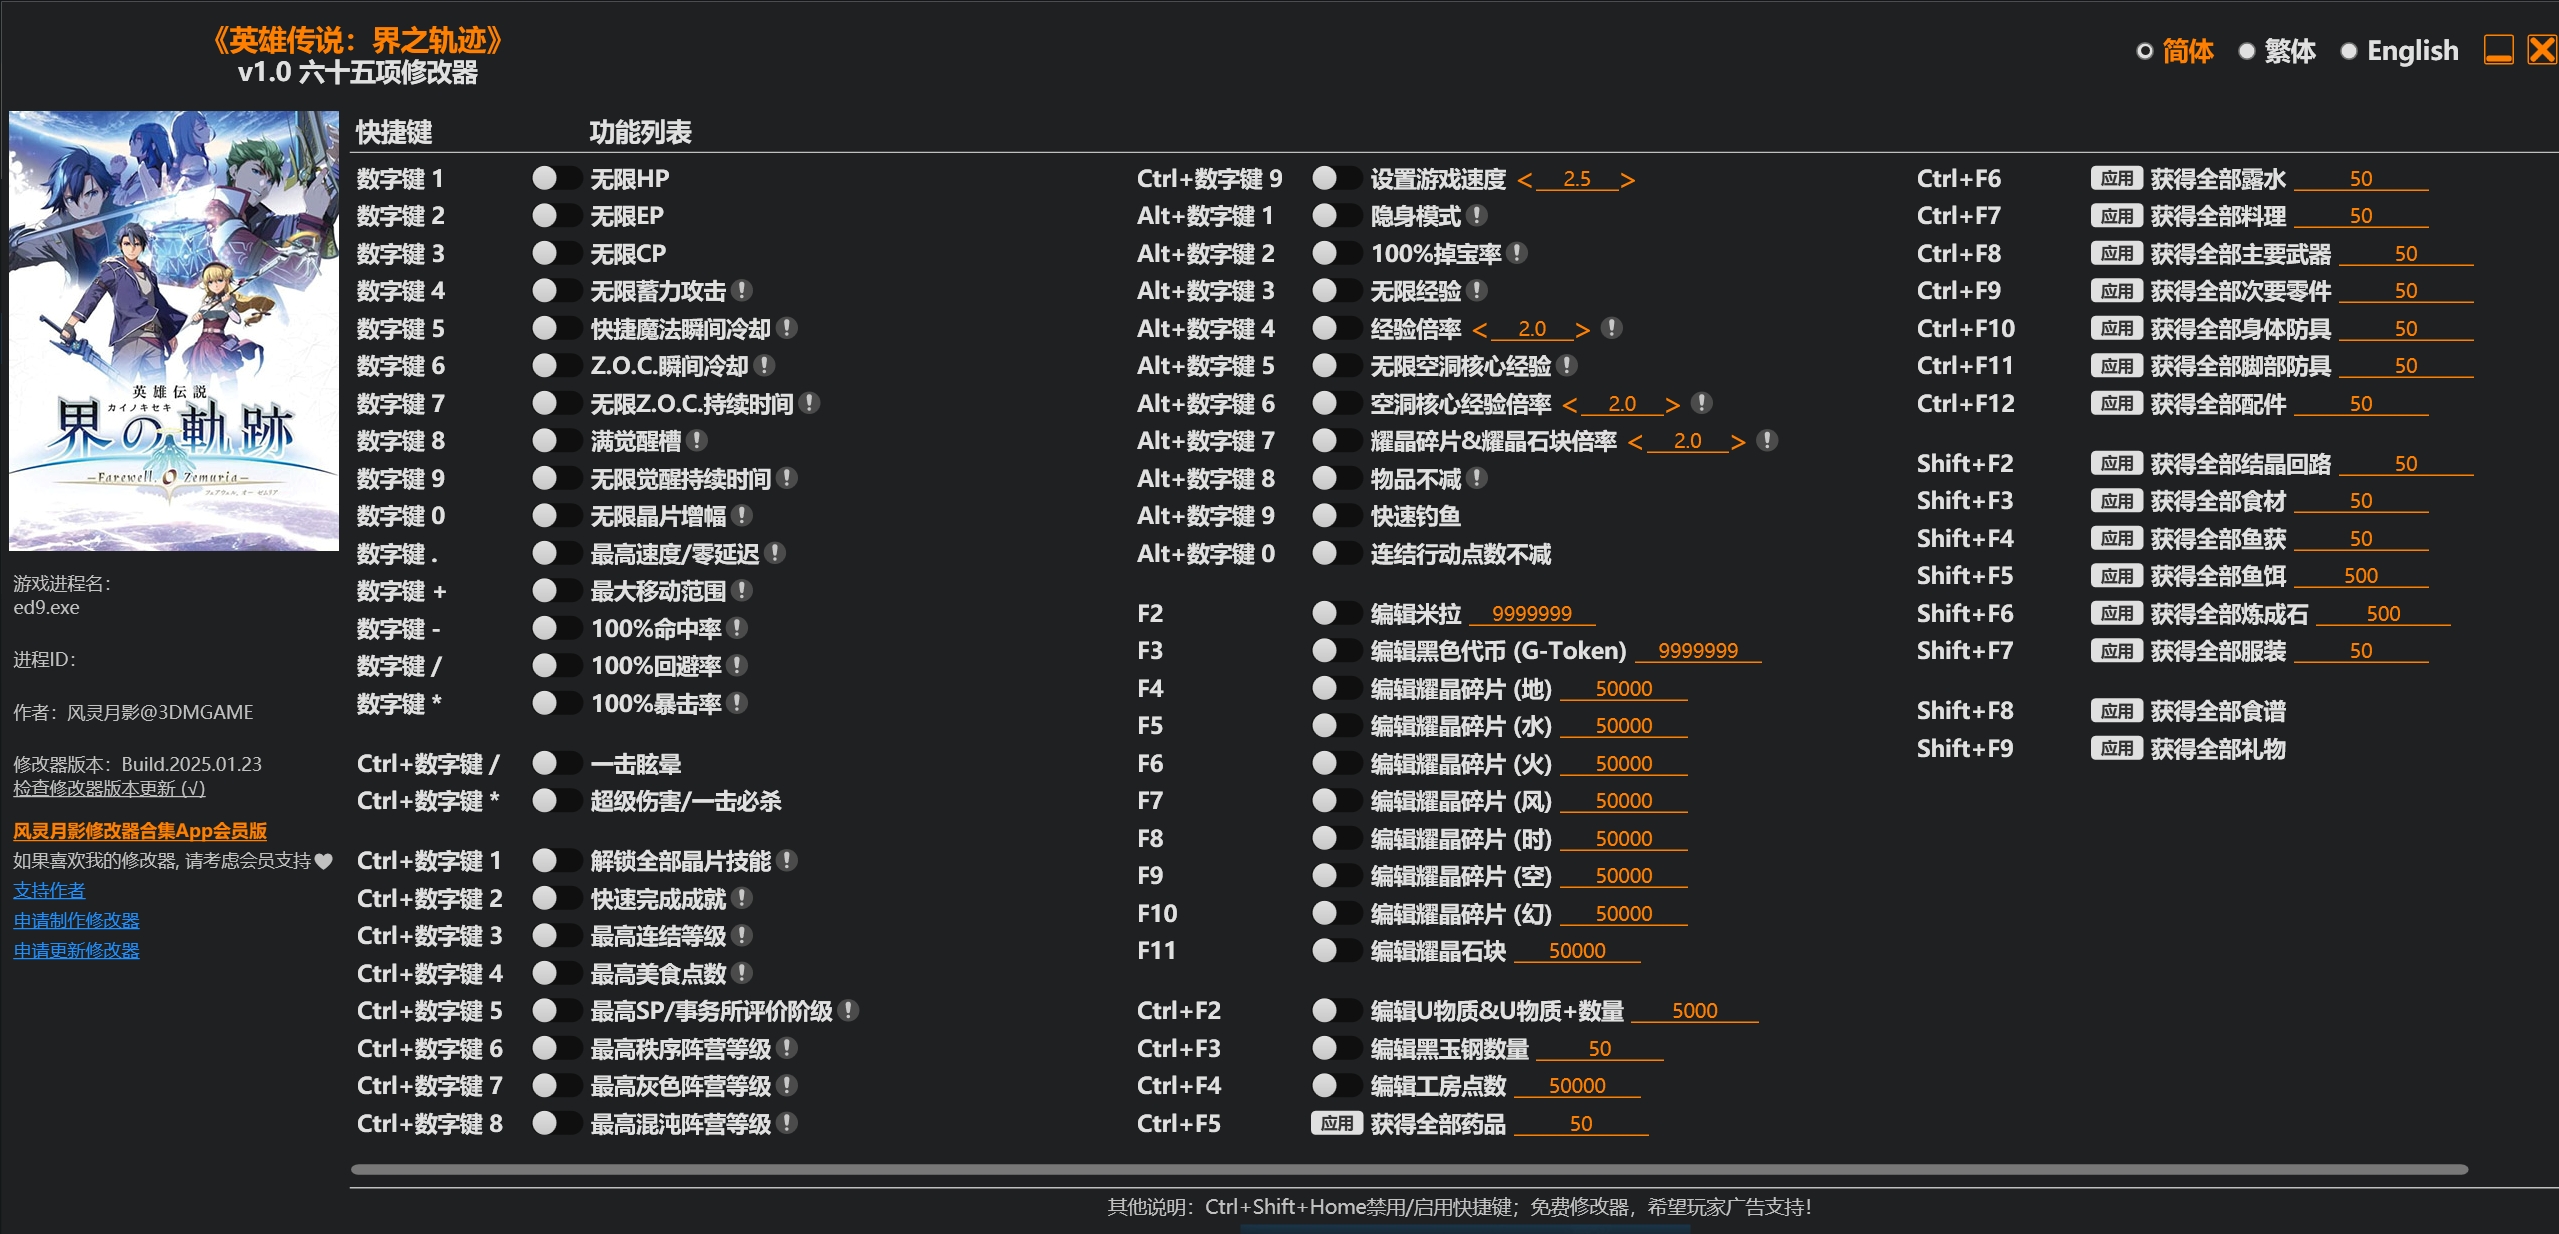The height and width of the screenshot is (1234, 2559).
Task: Increase 空洞核心经验倍率 with right arrow
Action: [1672, 404]
